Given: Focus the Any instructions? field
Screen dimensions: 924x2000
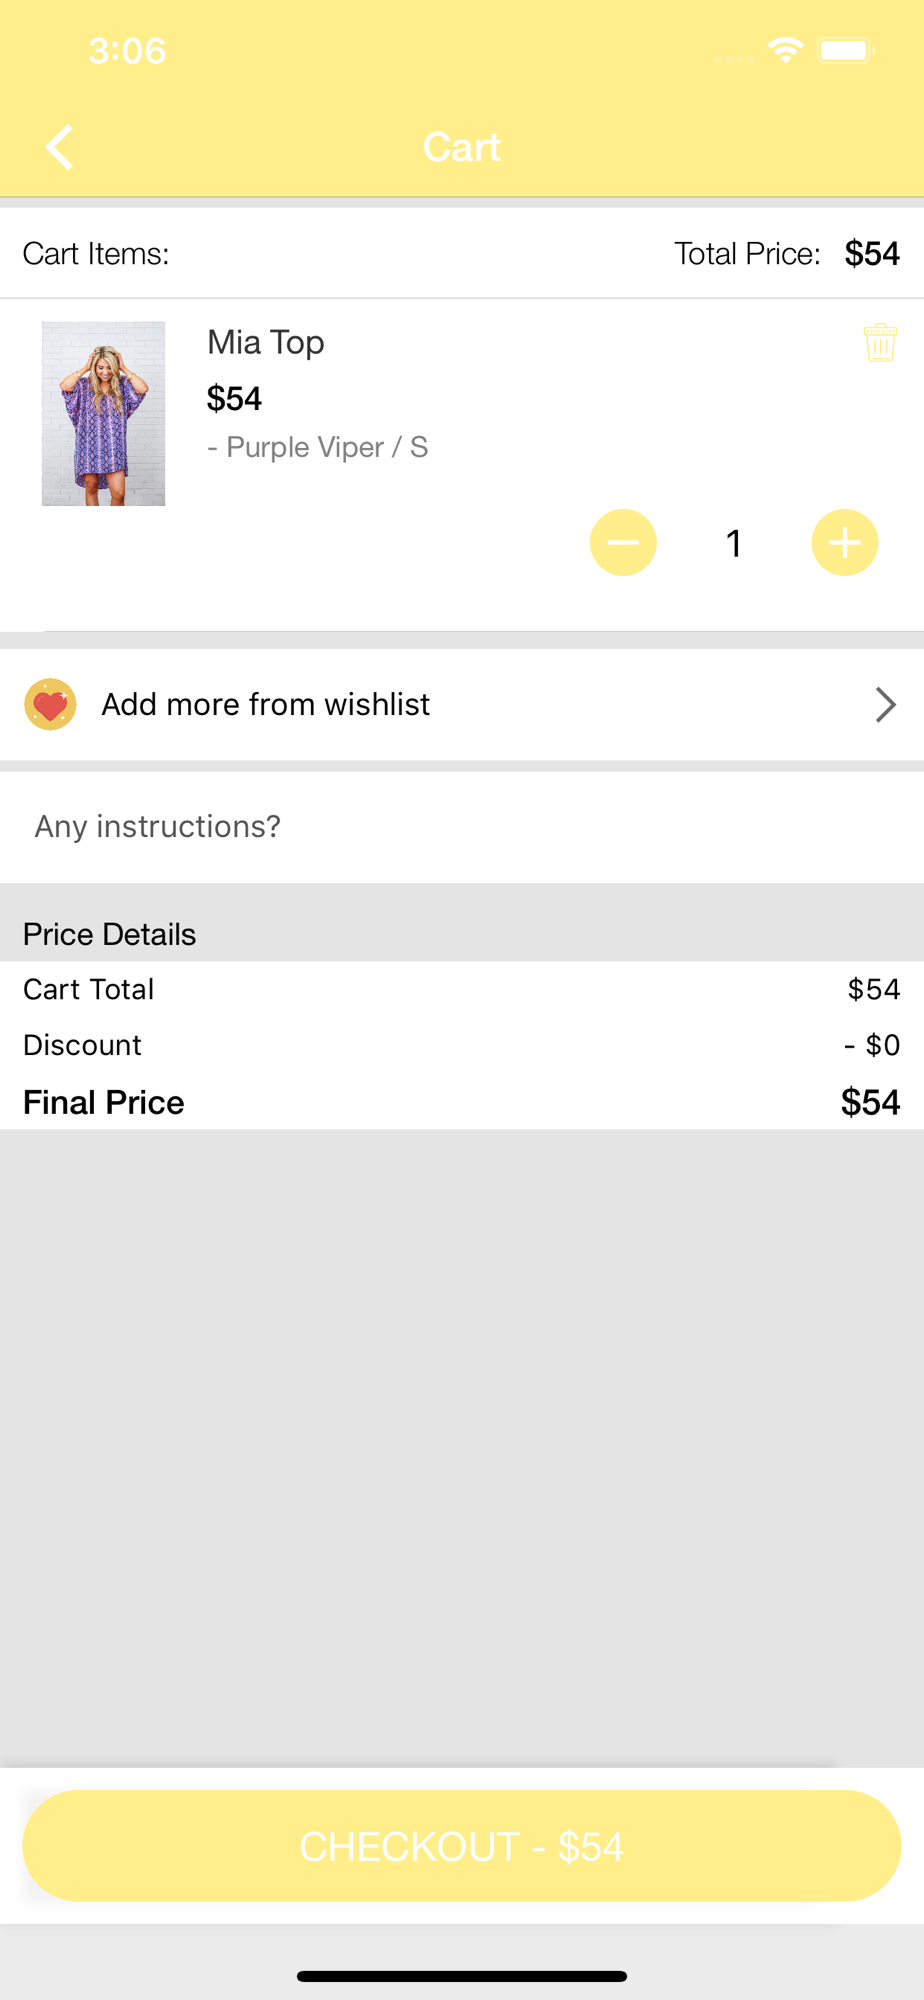Looking at the screenshot, I should pyautogui.click(x=460, y=827).
